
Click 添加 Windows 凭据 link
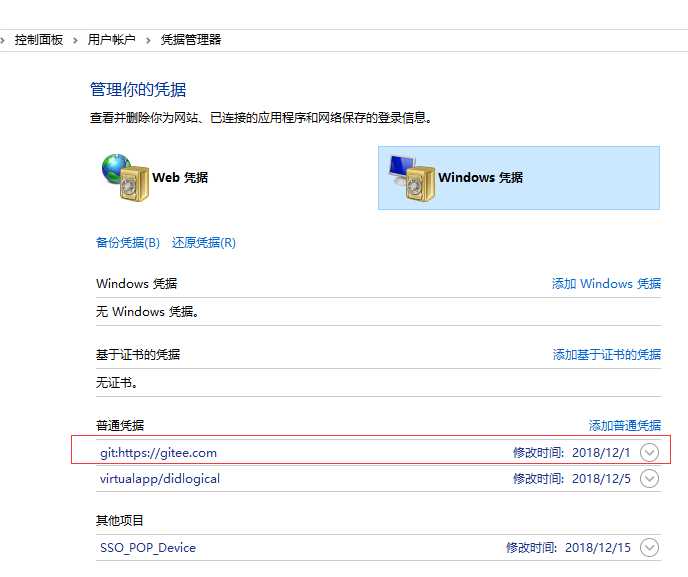[606, 283]
